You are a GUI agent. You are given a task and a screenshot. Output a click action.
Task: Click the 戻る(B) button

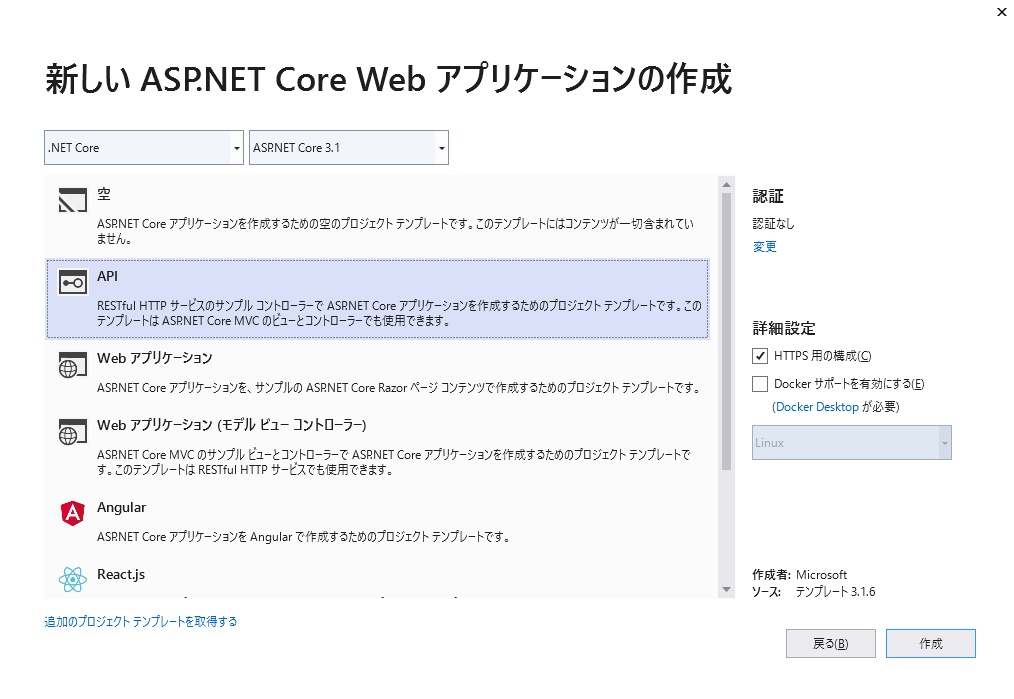(x=830, y=644)
